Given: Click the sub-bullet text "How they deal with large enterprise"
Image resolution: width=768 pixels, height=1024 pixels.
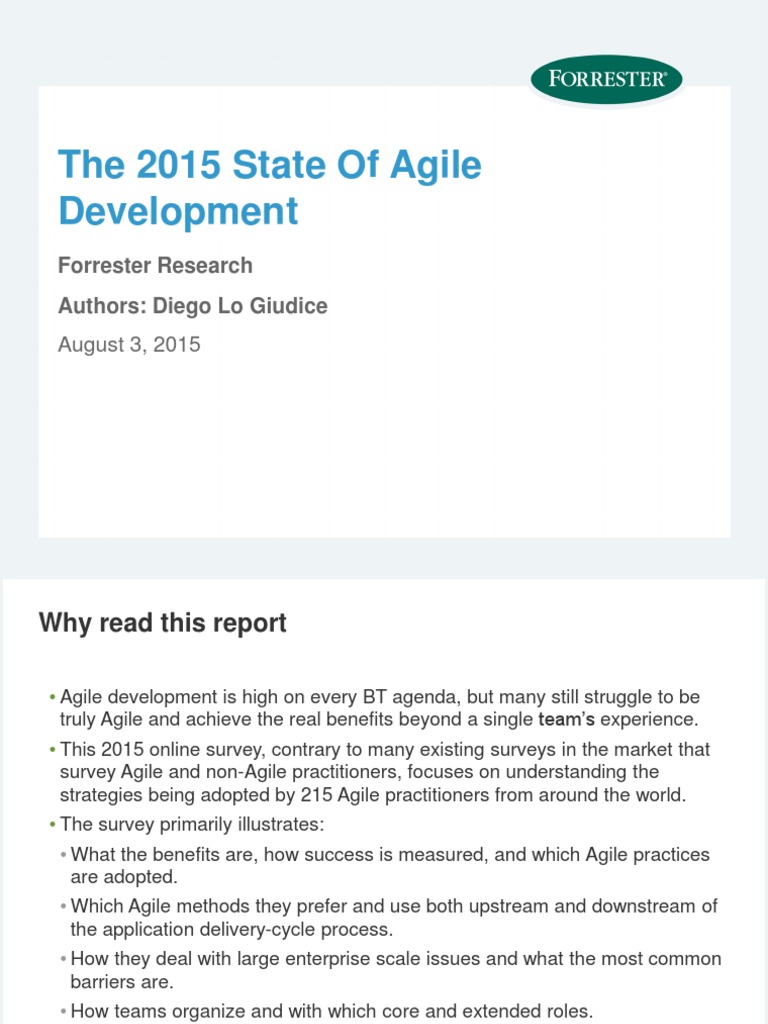Looking at the screenshot, I should (x=396, y=969).
